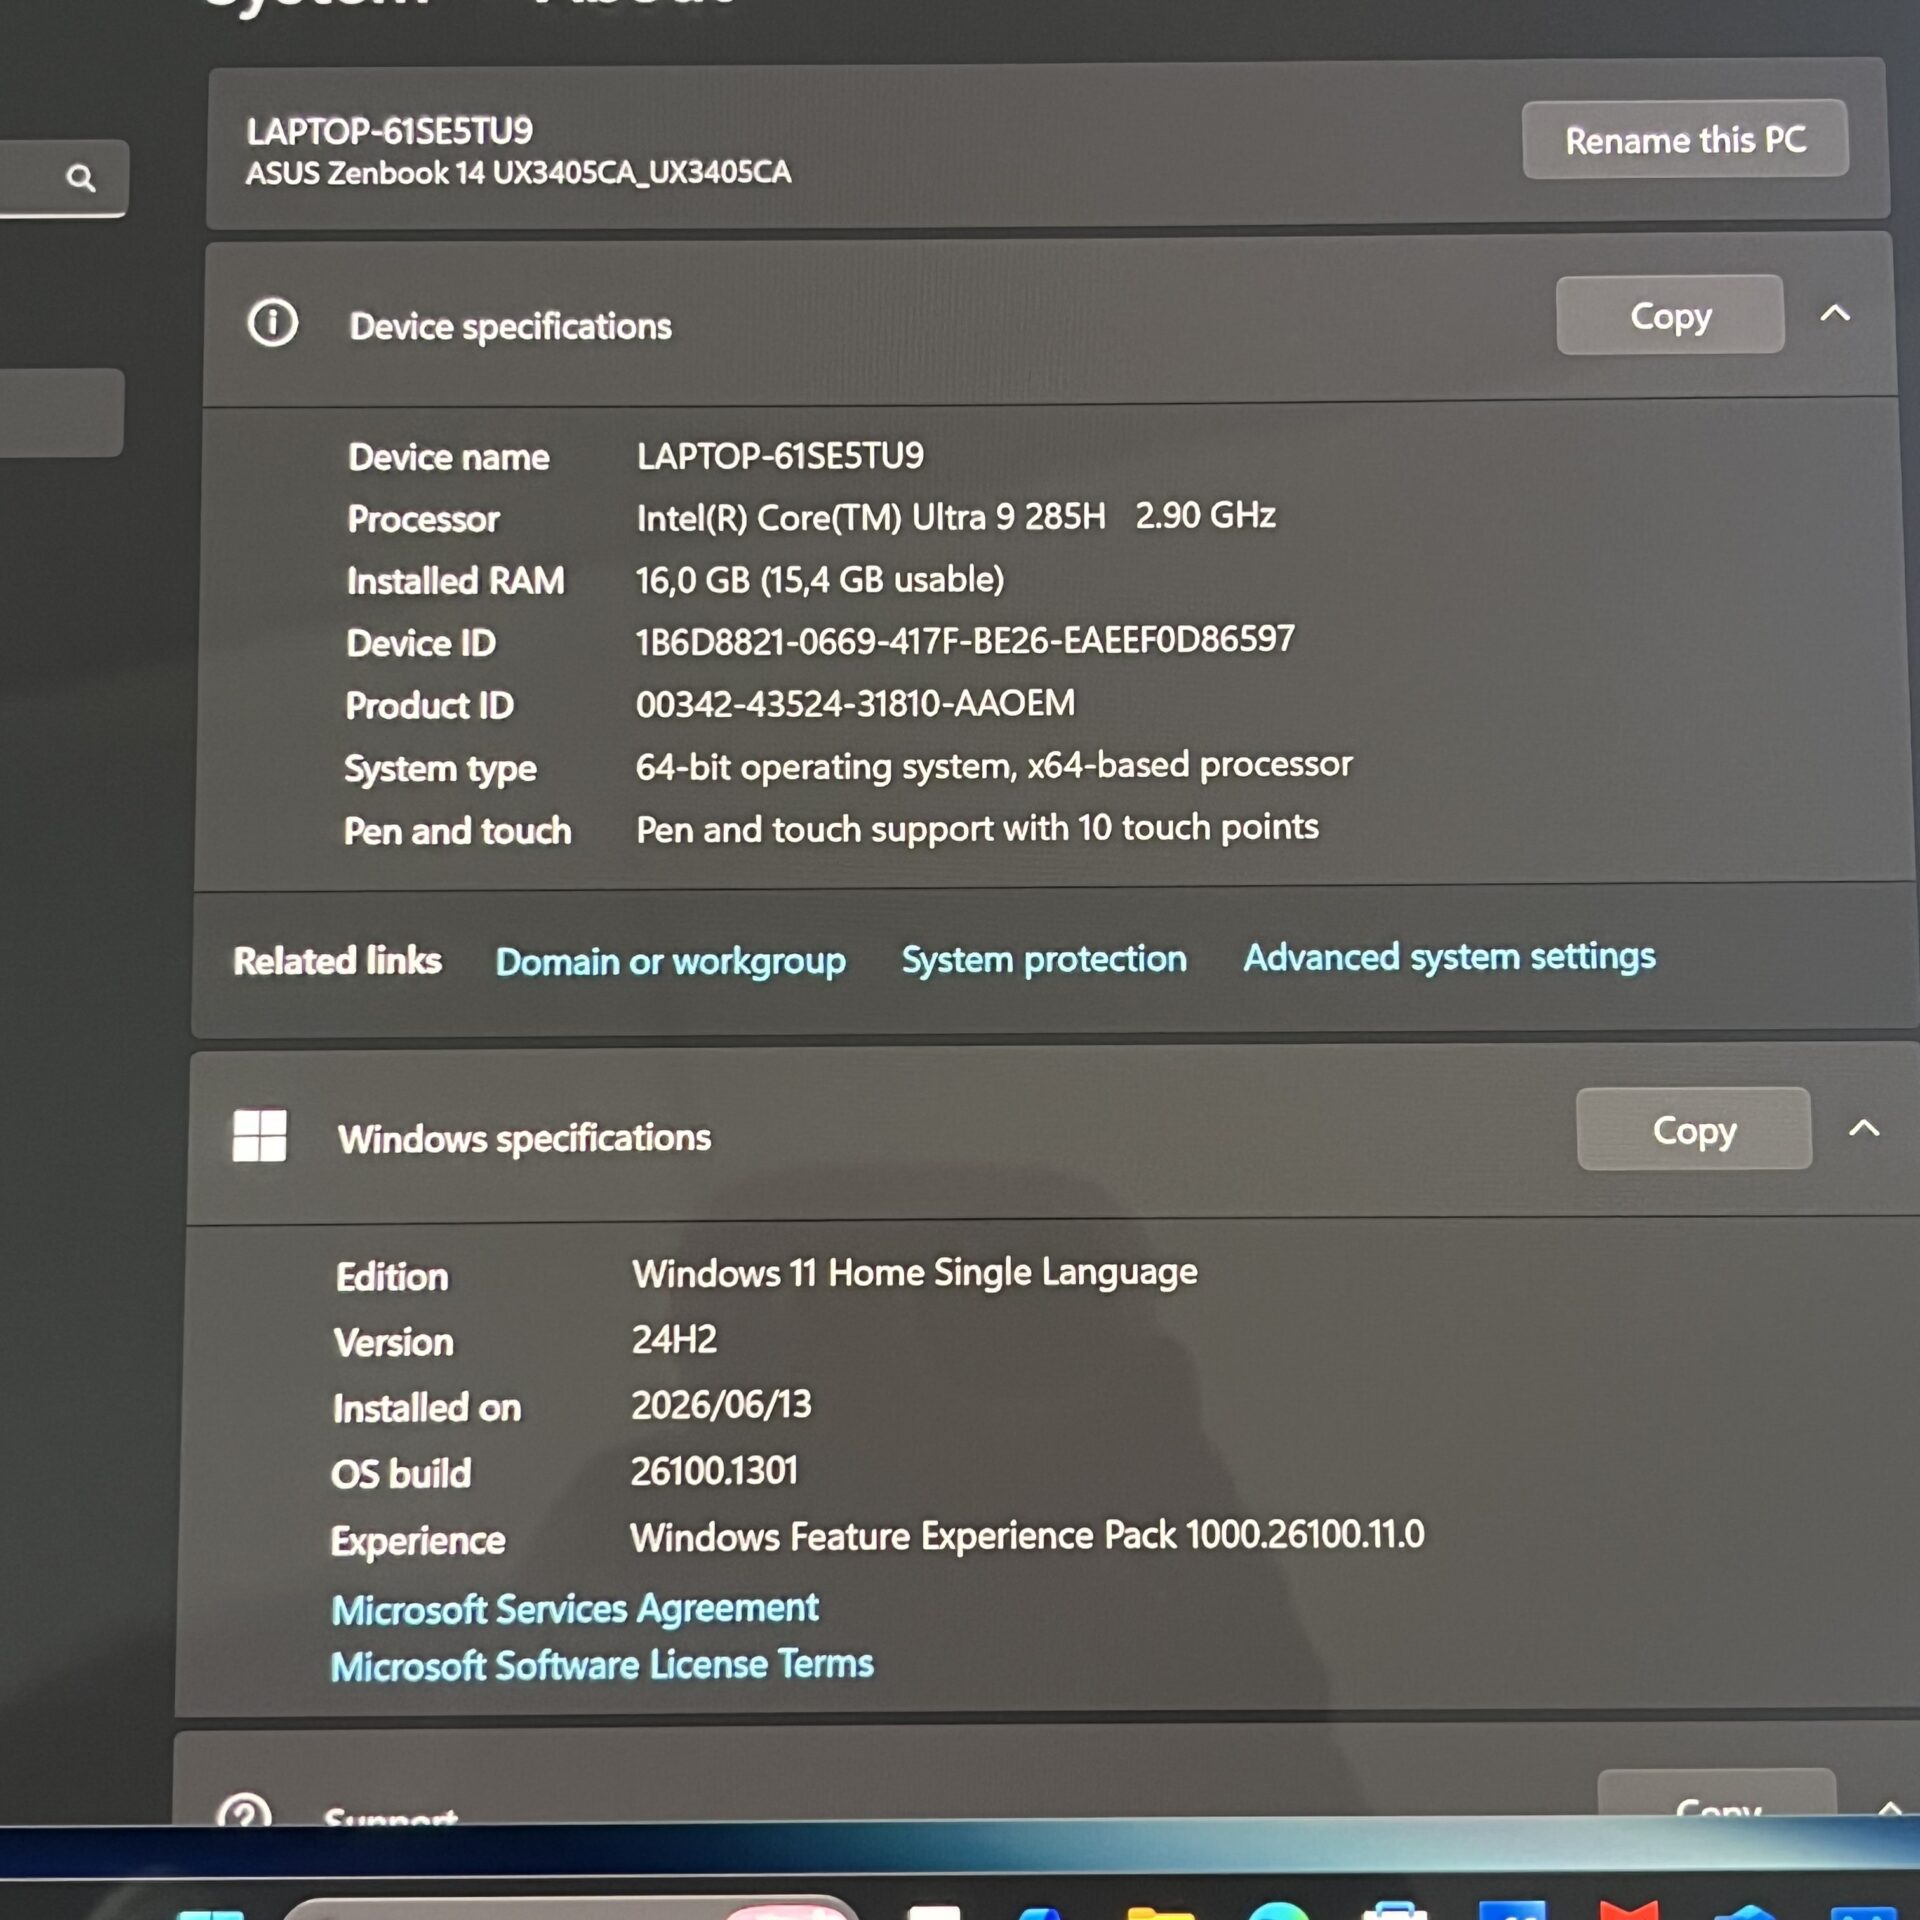This screenshot has height=1920, width=1920.
Task: Open Advanced system settings link
Action: coord(1449,957)
